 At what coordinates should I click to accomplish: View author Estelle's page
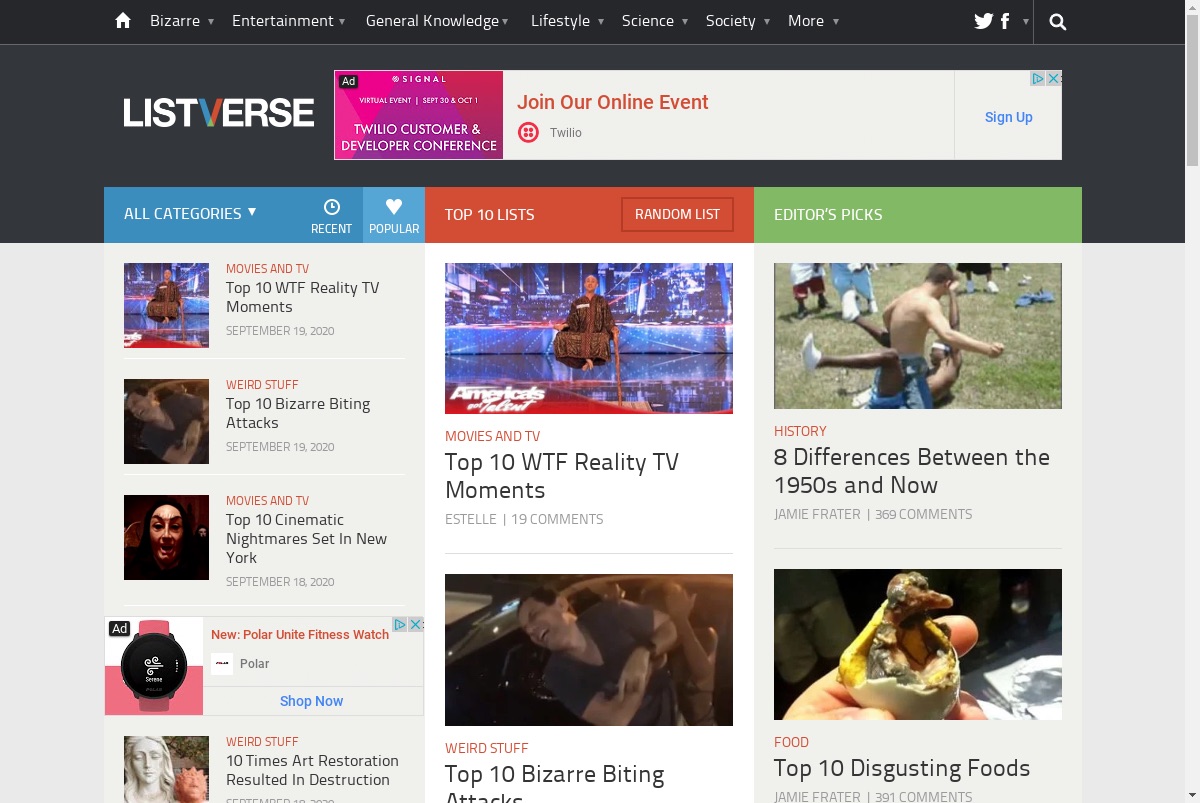point(471,519)
